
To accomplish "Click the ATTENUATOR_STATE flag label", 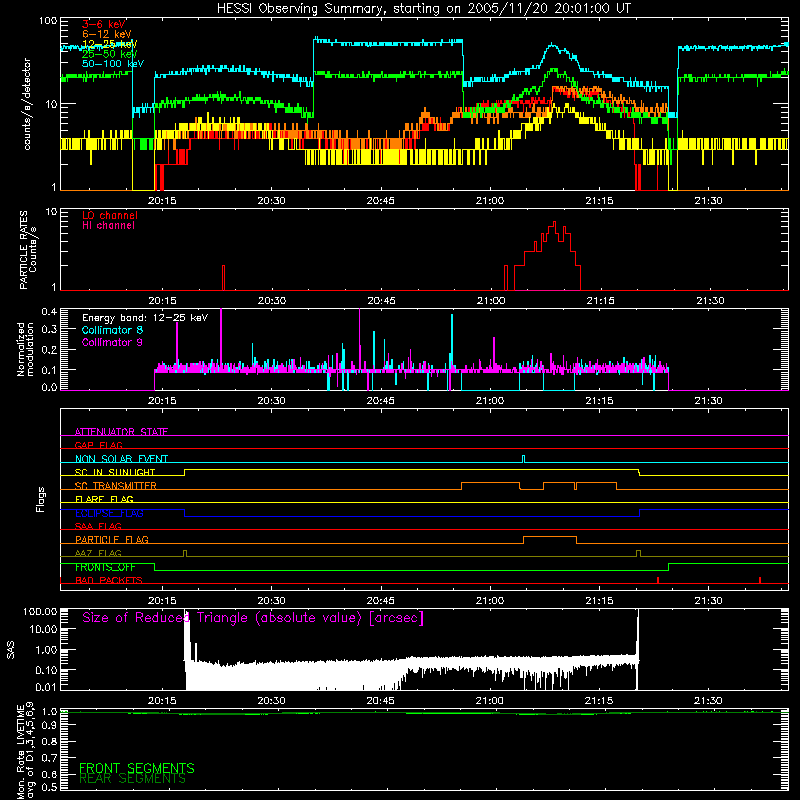I will pos(121,432).
